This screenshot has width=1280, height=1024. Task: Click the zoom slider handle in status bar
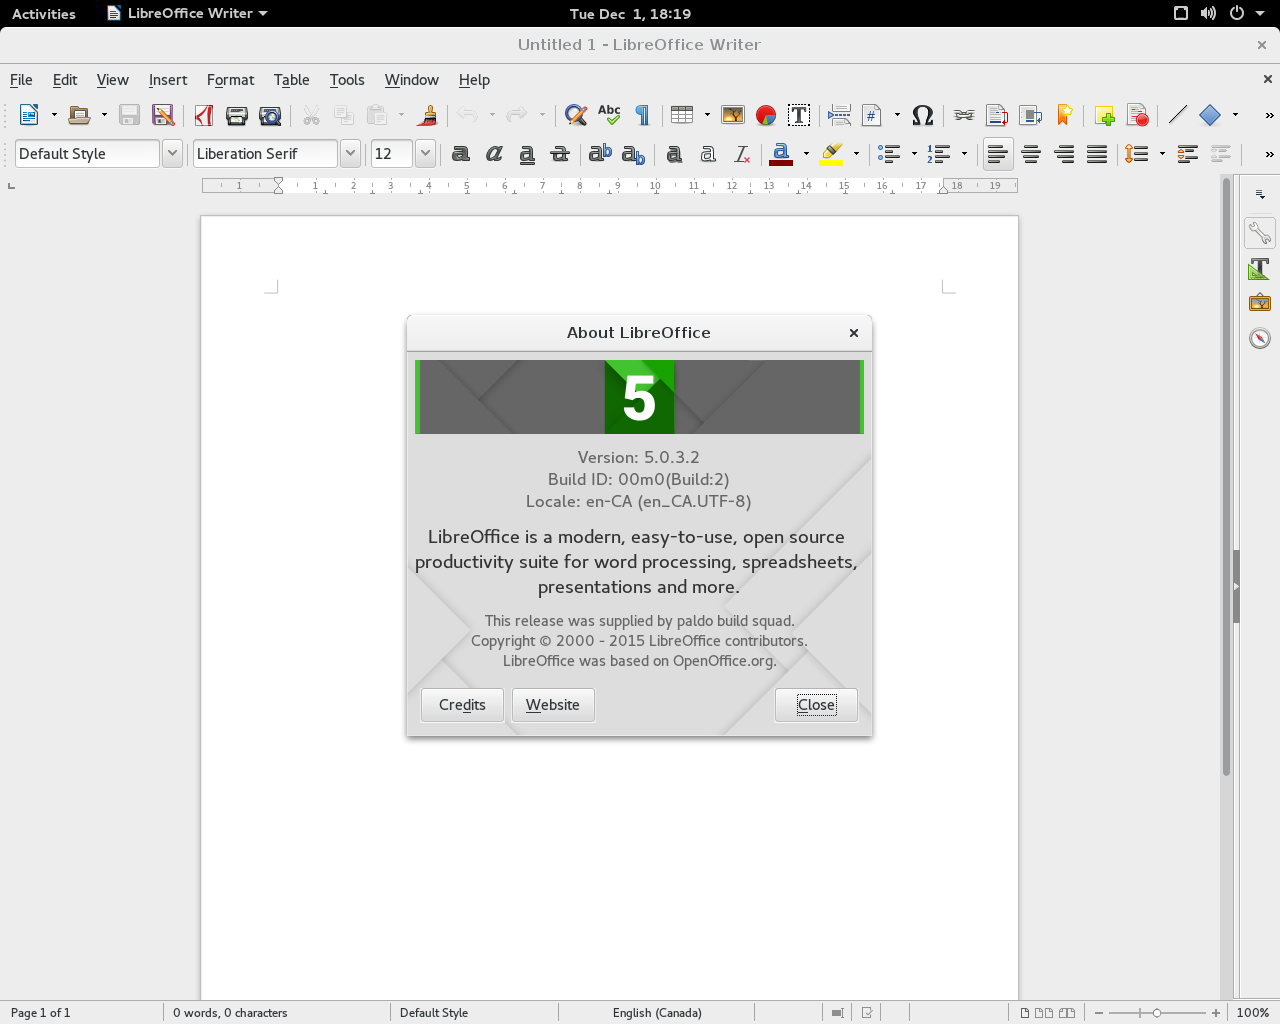(x=1157, y=1013)
